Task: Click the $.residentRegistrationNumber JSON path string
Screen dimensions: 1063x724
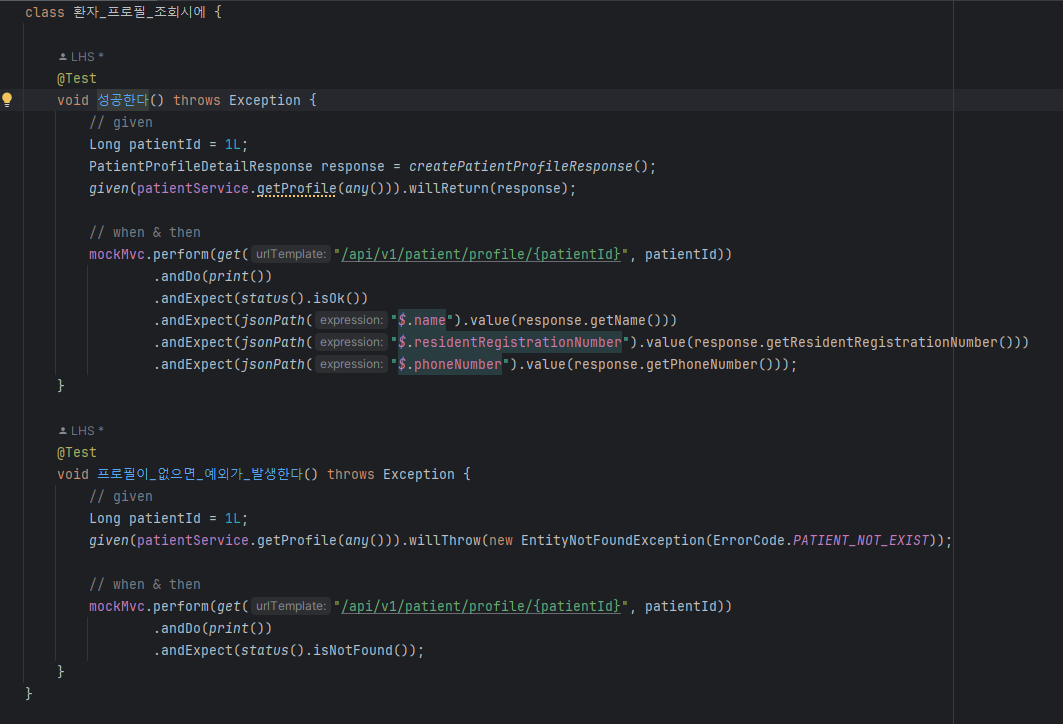Action: [510, 342]
